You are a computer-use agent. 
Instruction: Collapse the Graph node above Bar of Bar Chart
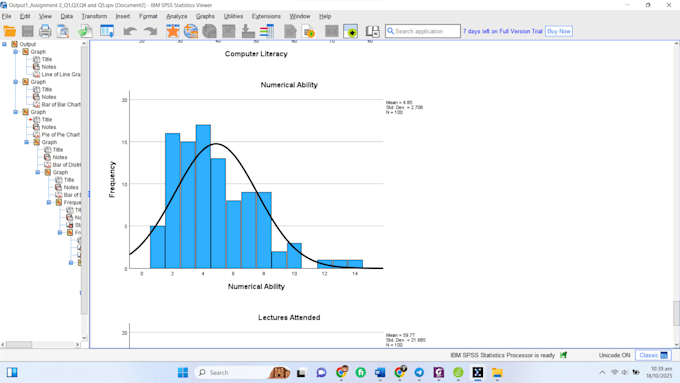pyautogui.click(x=16, y=82)
